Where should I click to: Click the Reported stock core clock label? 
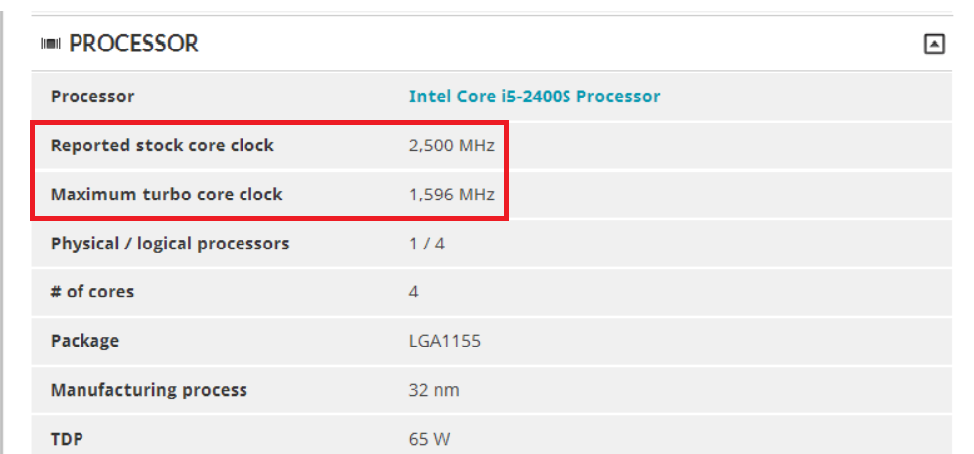point(162,145)
